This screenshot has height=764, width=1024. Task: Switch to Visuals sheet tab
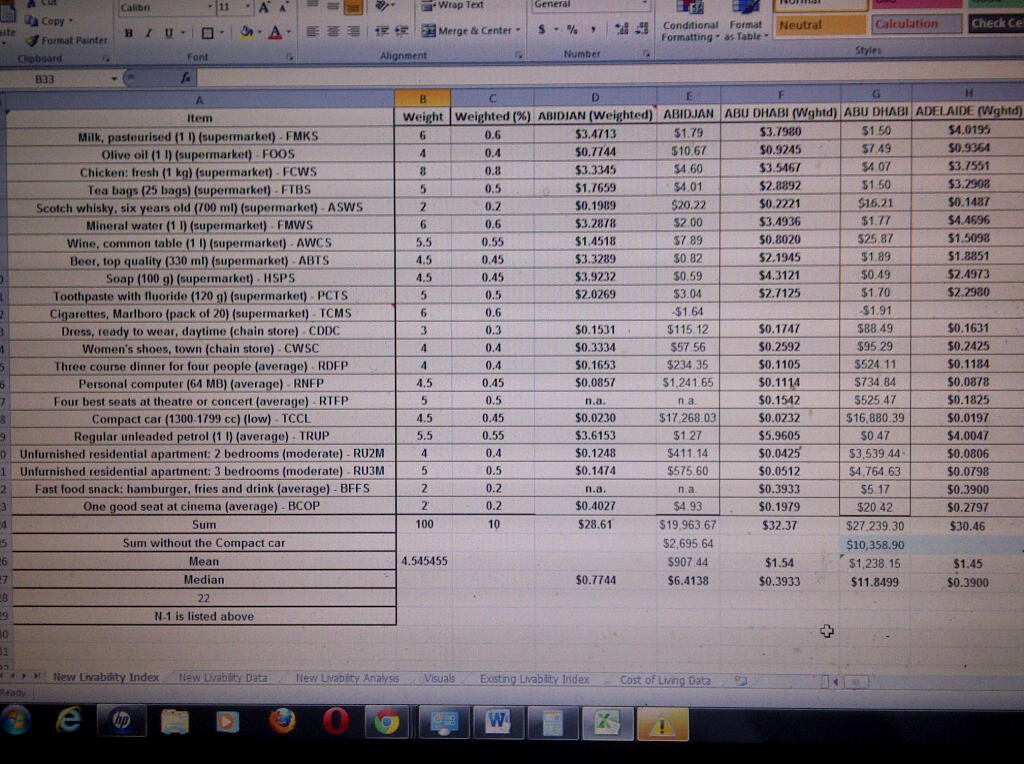coord(439,678)
